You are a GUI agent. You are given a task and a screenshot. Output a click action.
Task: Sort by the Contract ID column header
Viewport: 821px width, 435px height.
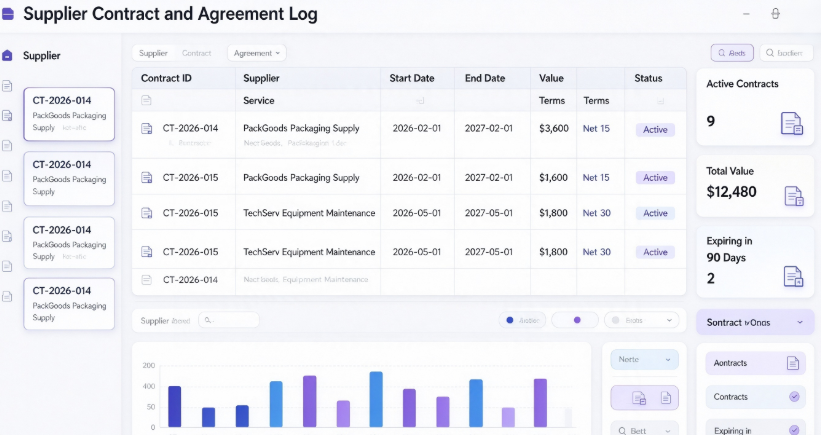click(167, 78)
